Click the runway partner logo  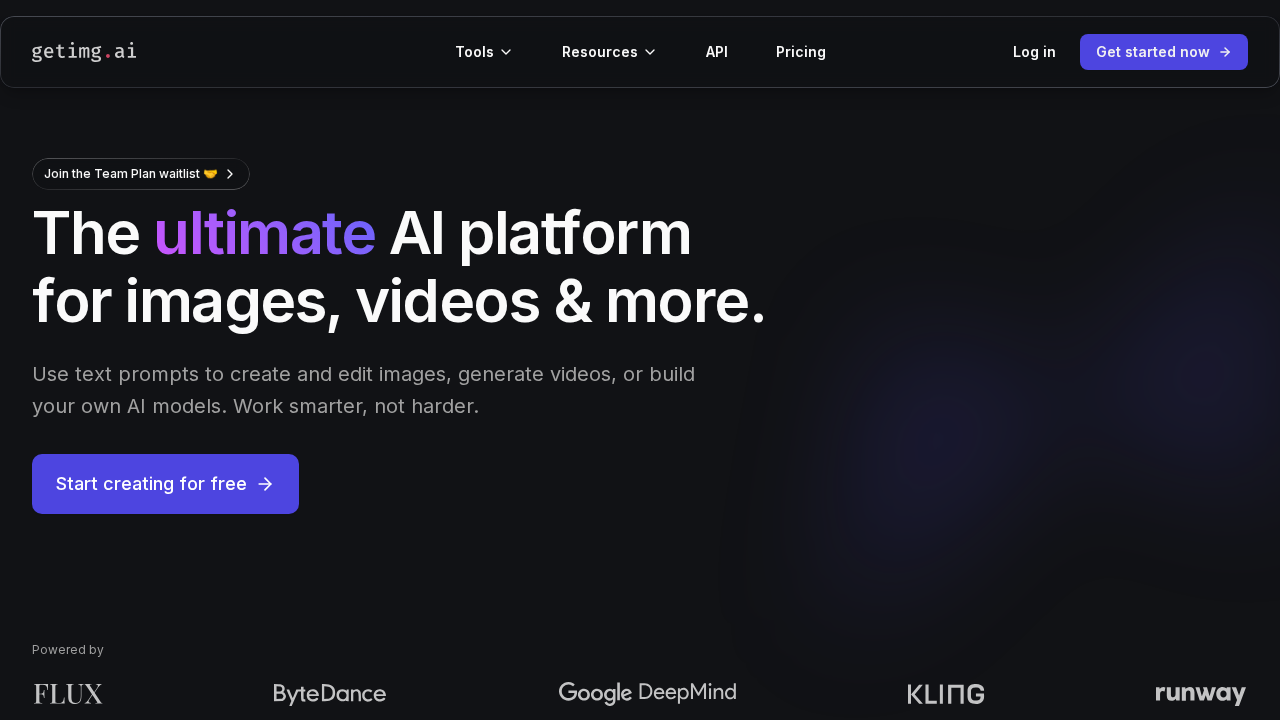[x=1201, y=693]
